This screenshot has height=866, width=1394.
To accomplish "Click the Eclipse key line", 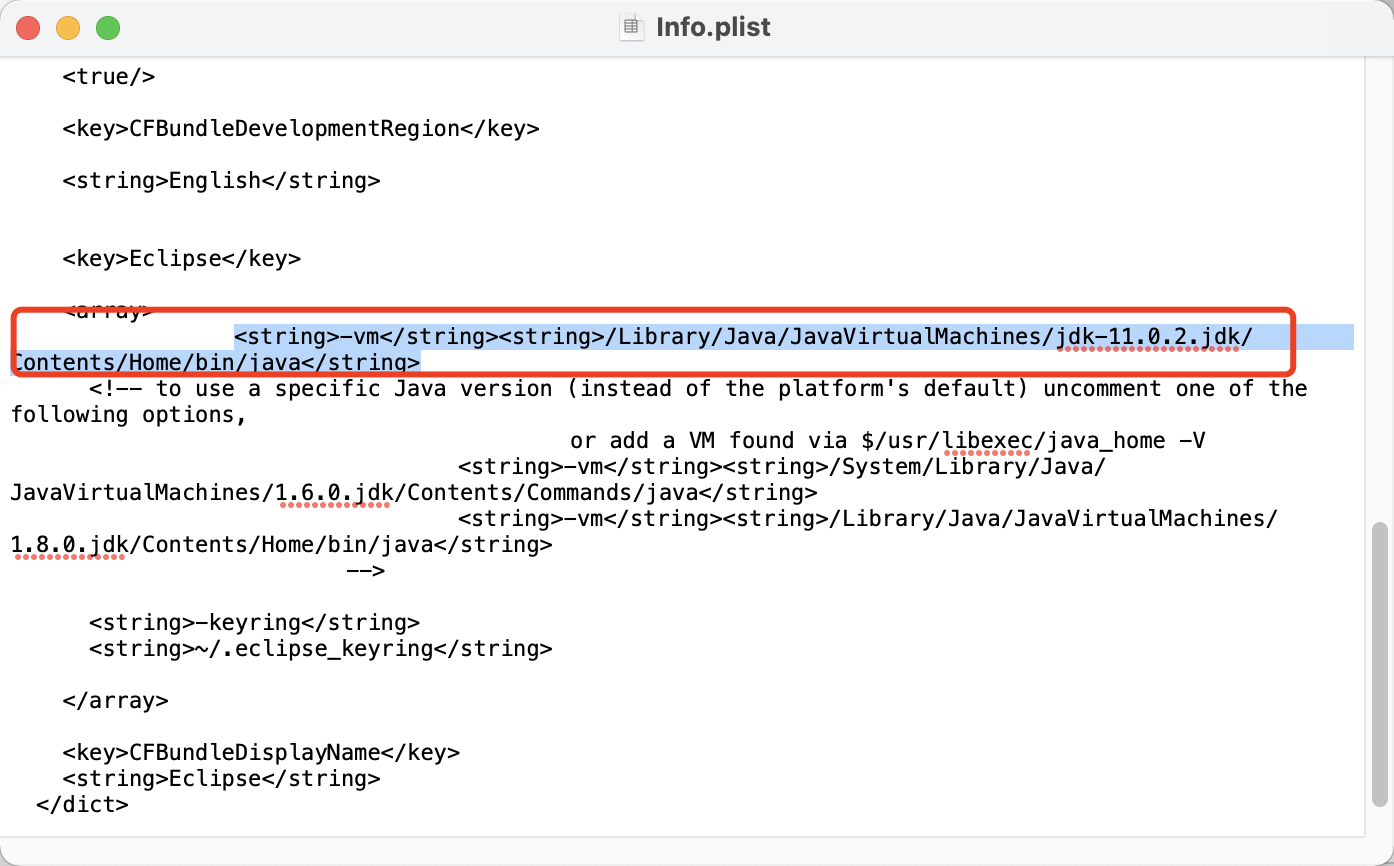I will [181, 258].
